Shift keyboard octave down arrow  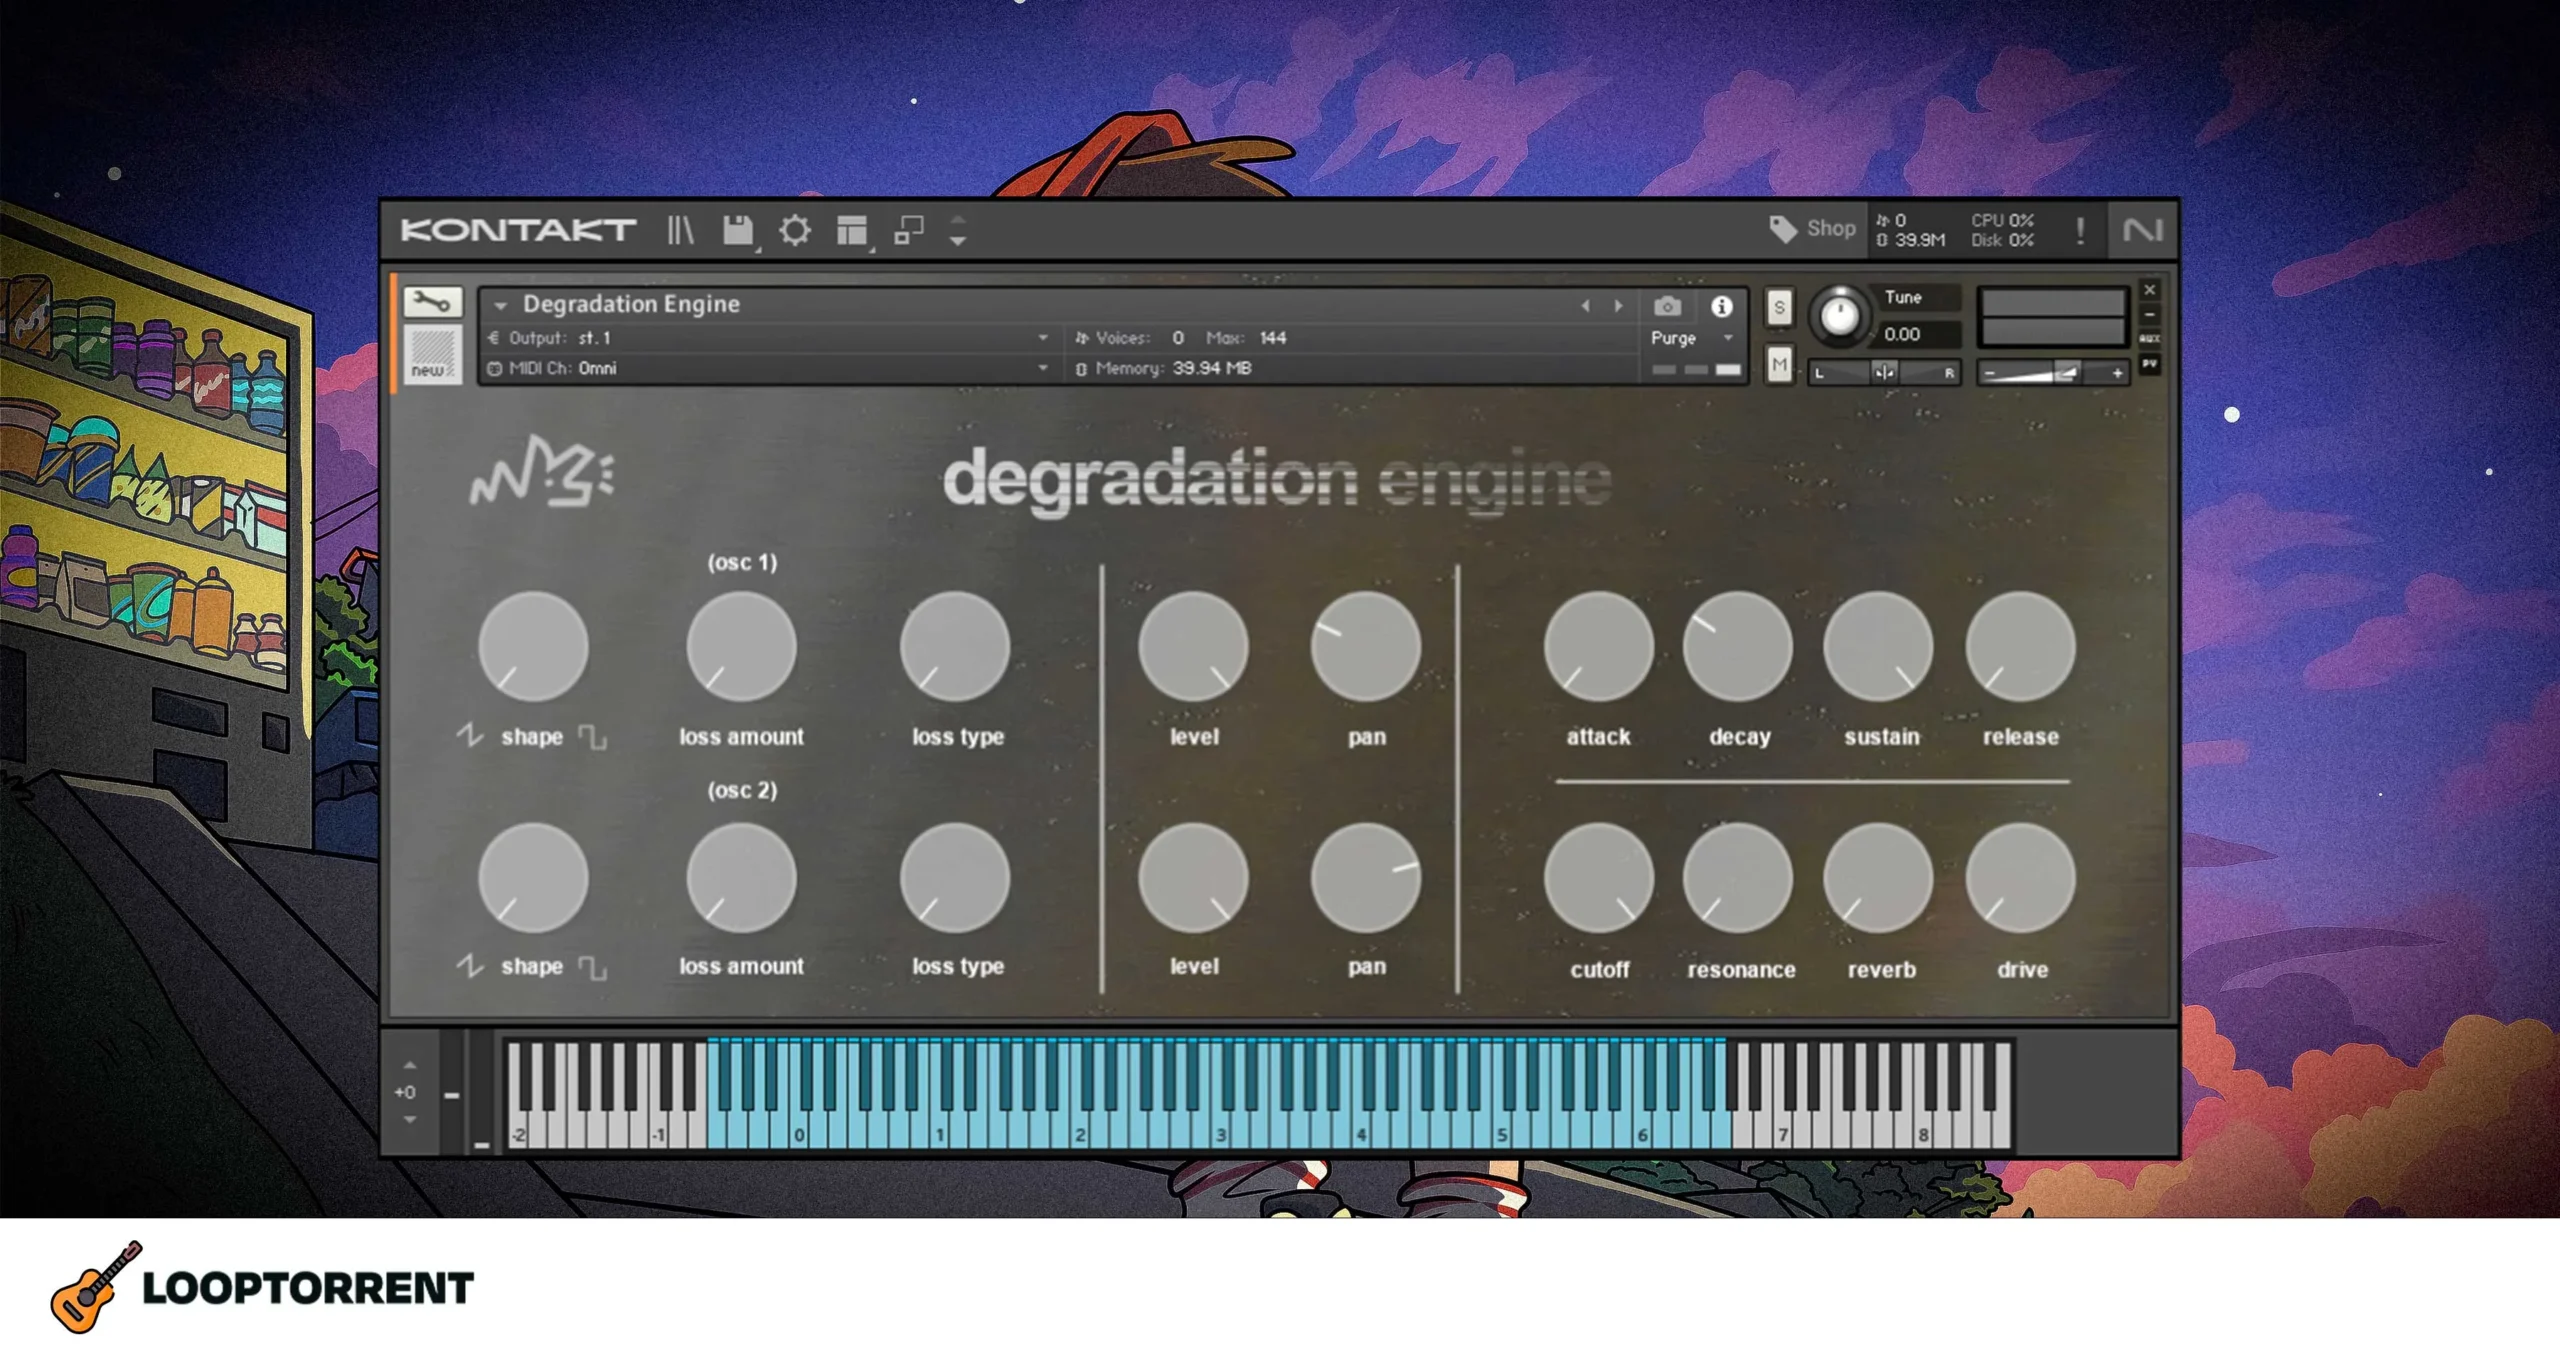[410, 1119]
